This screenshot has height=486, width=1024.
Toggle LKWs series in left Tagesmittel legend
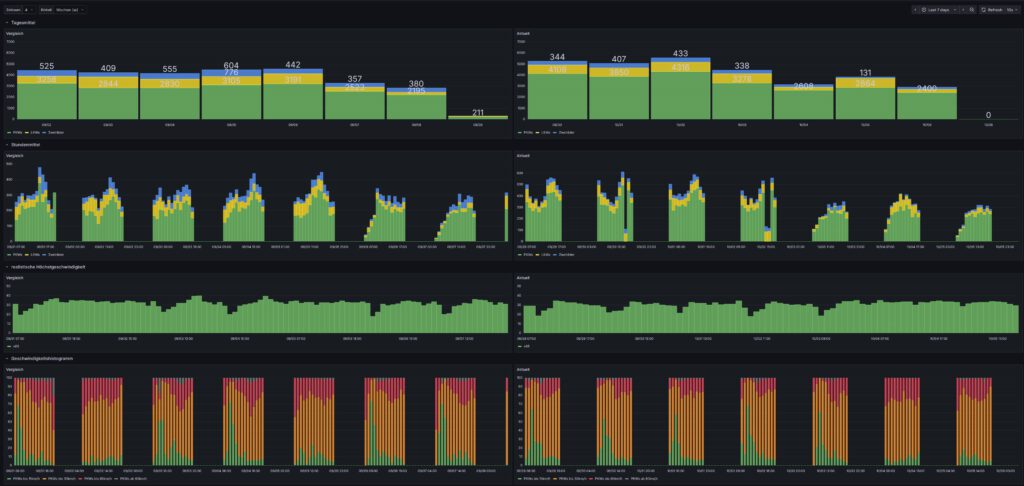32,131
